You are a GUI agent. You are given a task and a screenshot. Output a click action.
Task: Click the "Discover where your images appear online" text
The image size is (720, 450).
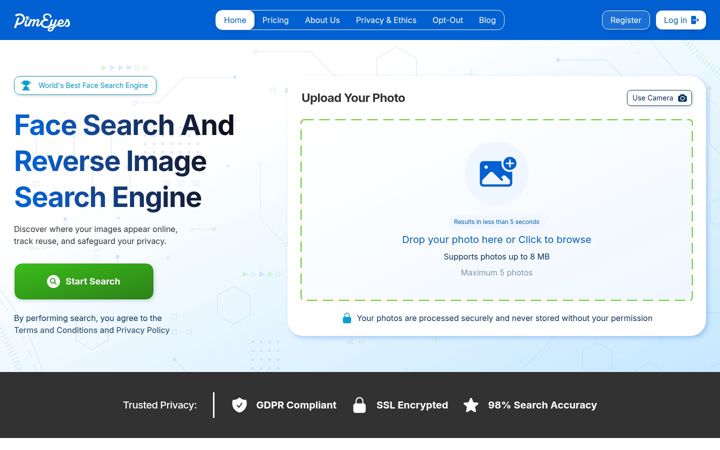[x=96, y=229]
